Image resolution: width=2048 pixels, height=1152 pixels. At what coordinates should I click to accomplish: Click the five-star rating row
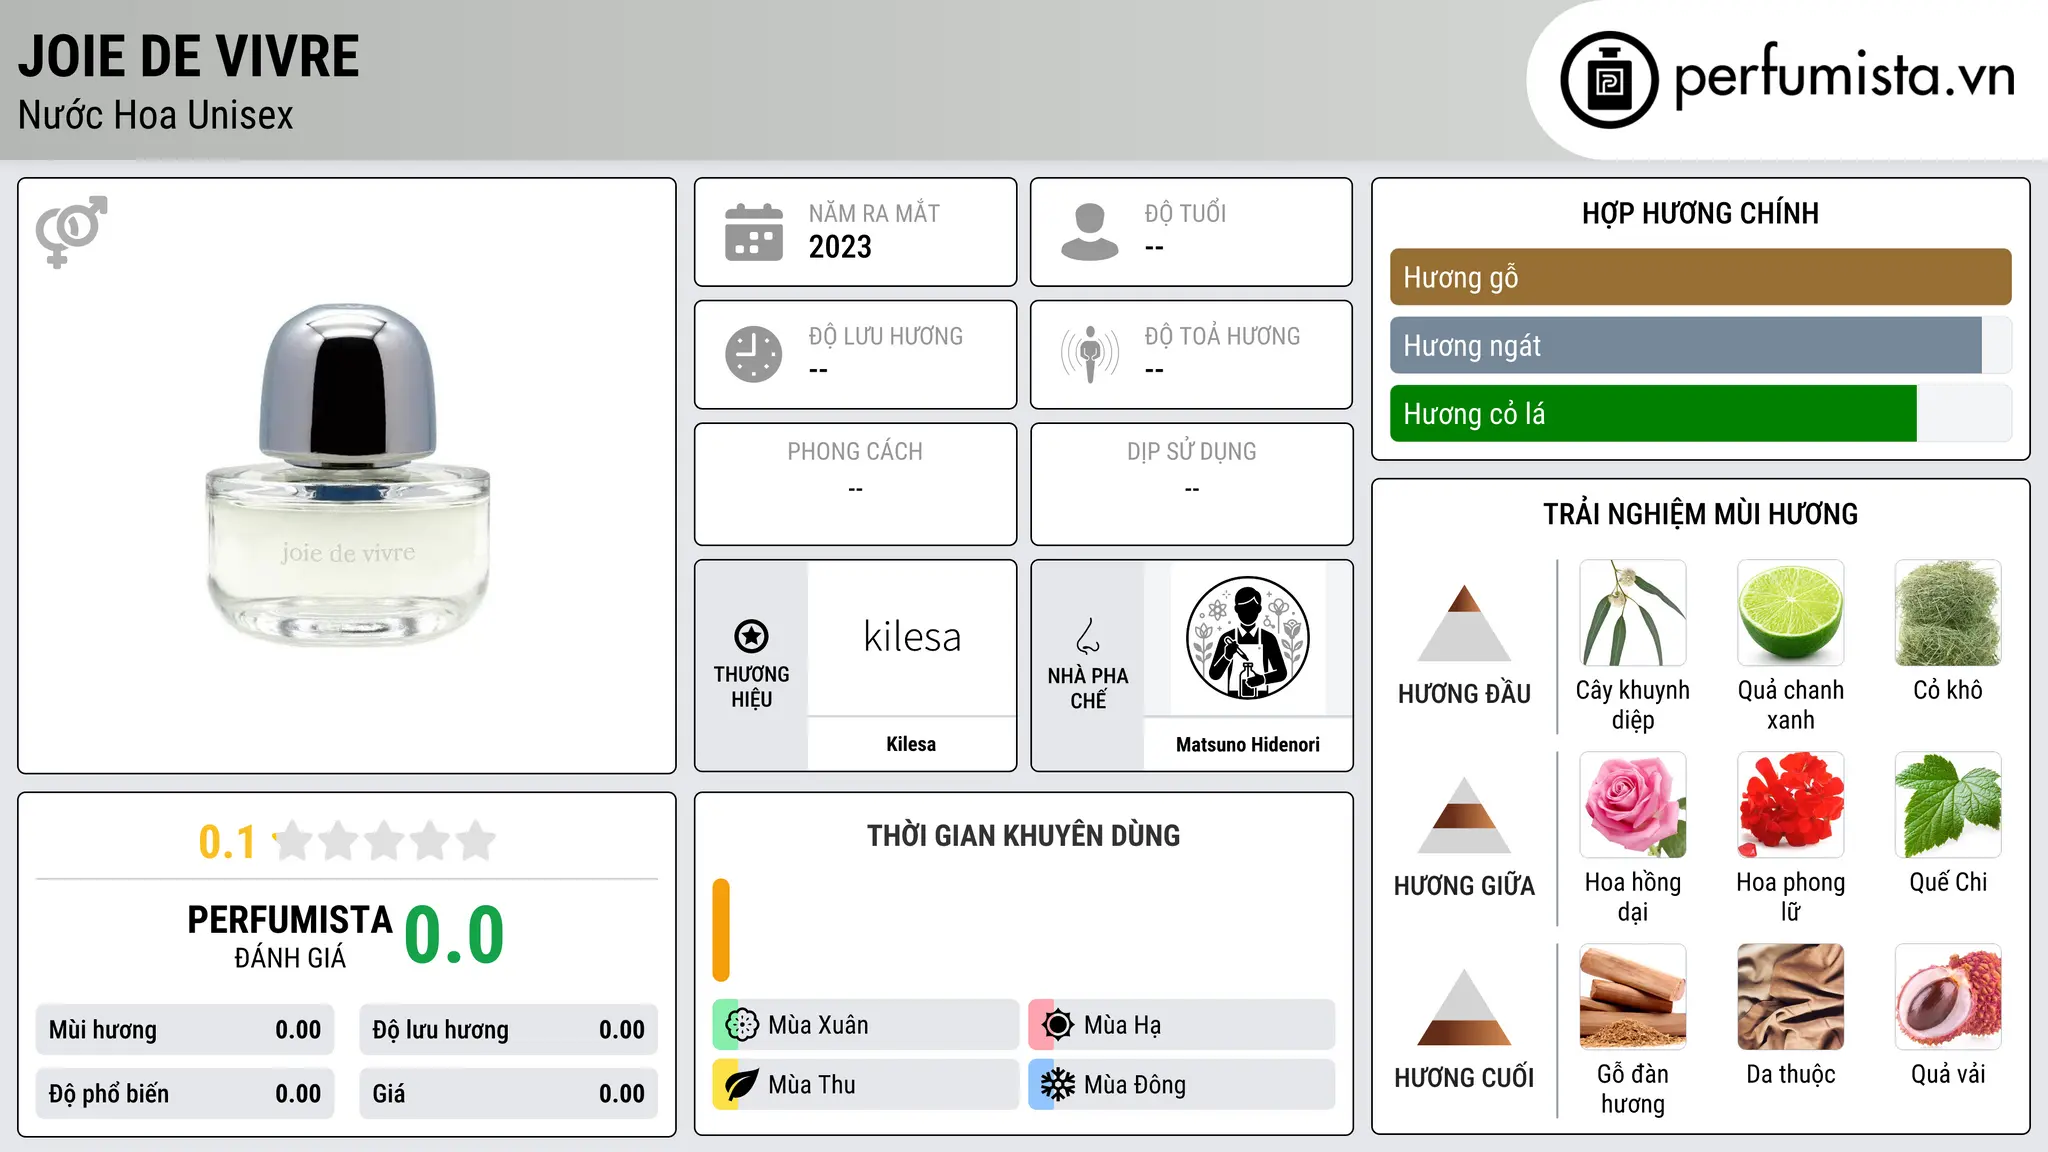385,841
